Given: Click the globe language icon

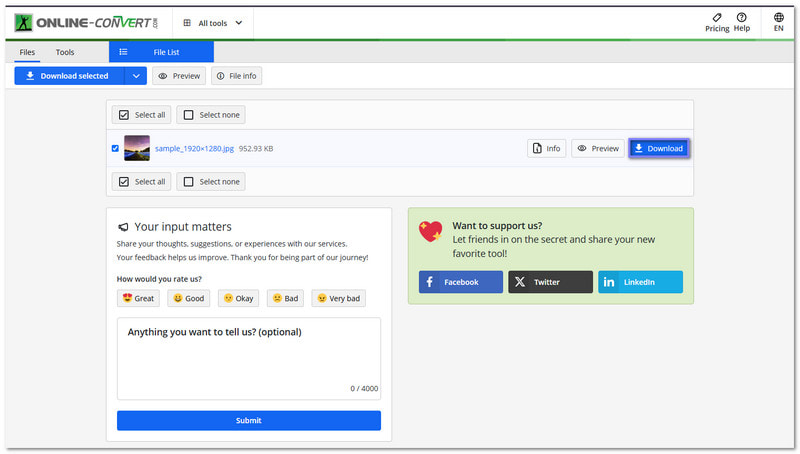Looking at the screenshot, I should click(x=779, y=18).
